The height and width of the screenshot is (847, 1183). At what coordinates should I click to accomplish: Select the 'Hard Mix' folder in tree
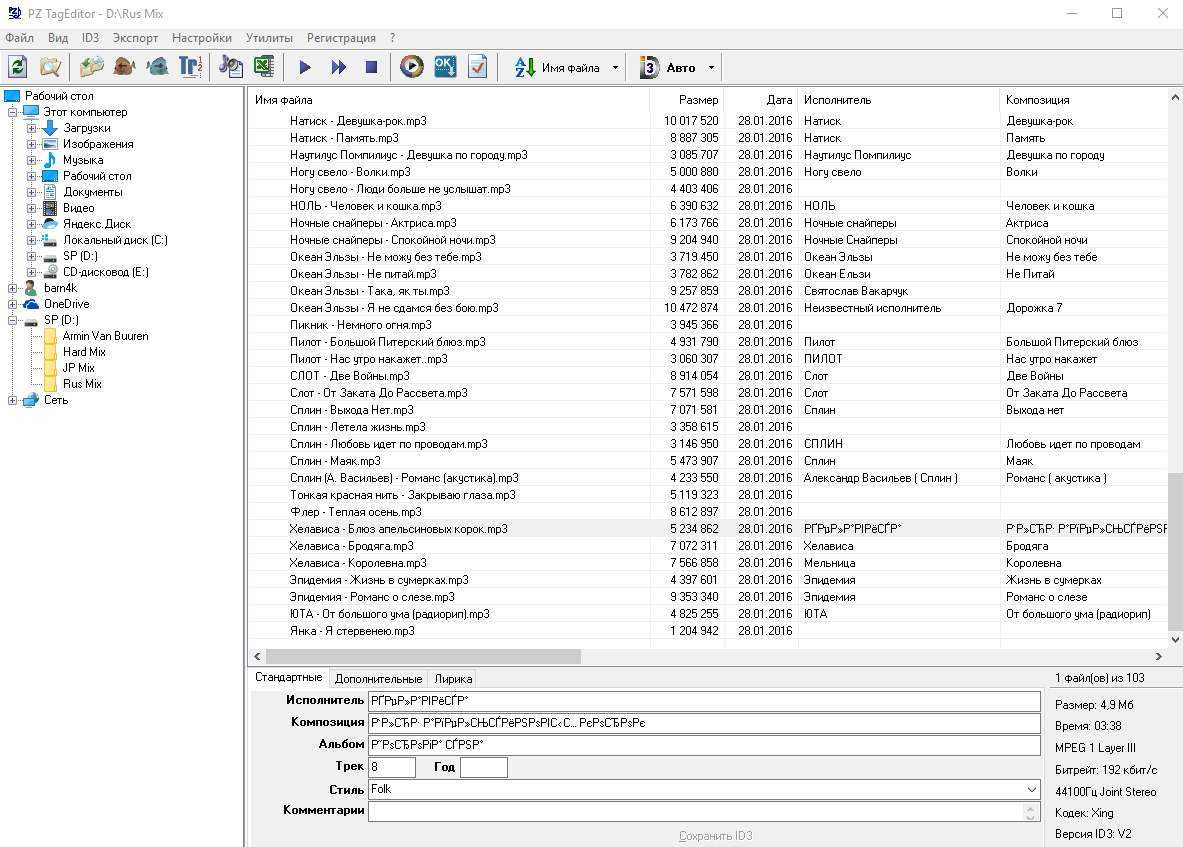click(84, 352)
